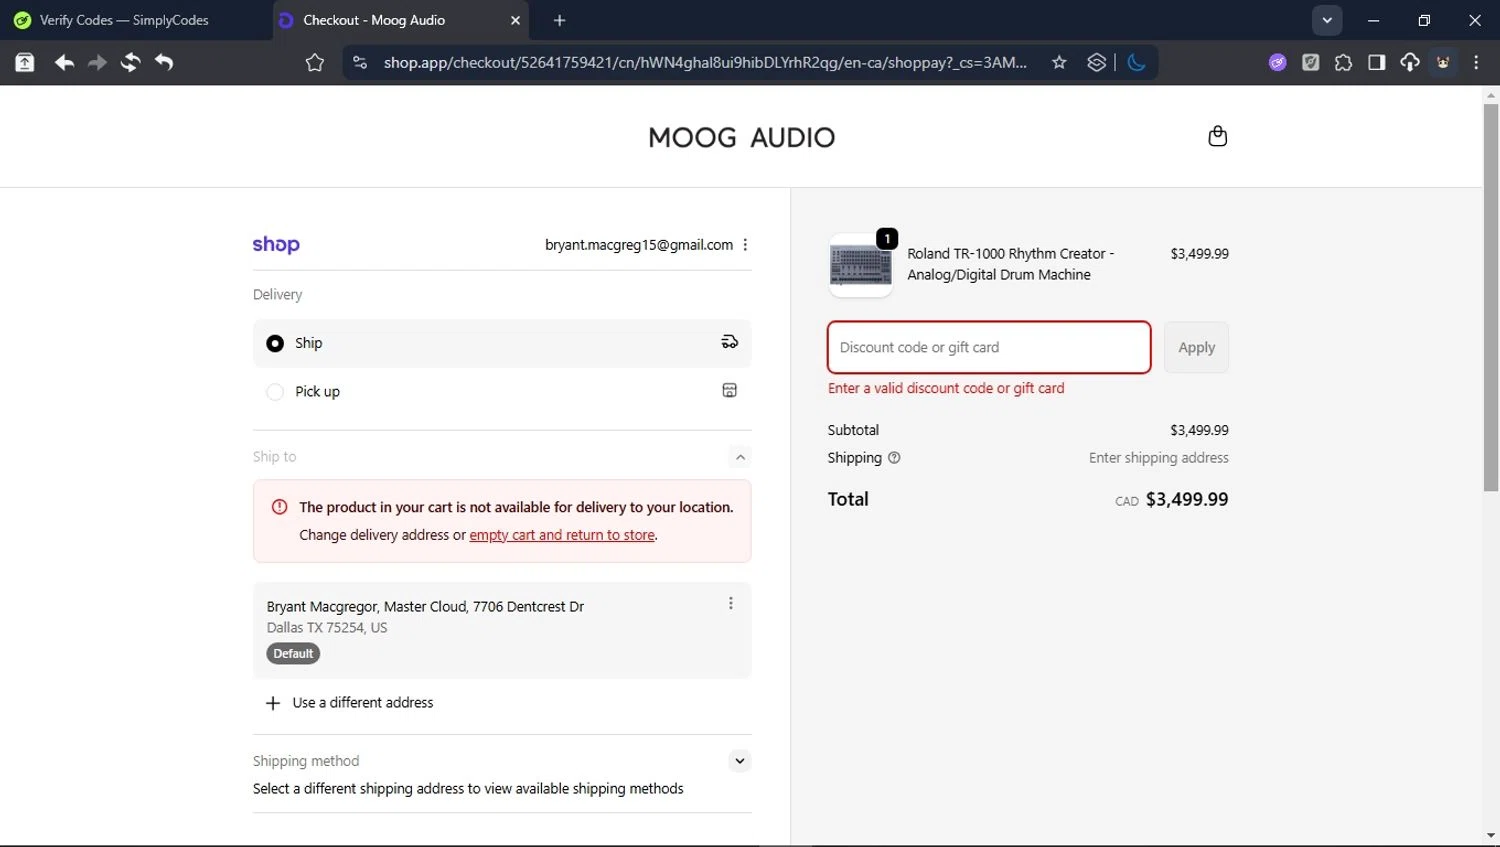
Task: Open the tab search dropdown arrow
Action: click(x=1327, y=20)
